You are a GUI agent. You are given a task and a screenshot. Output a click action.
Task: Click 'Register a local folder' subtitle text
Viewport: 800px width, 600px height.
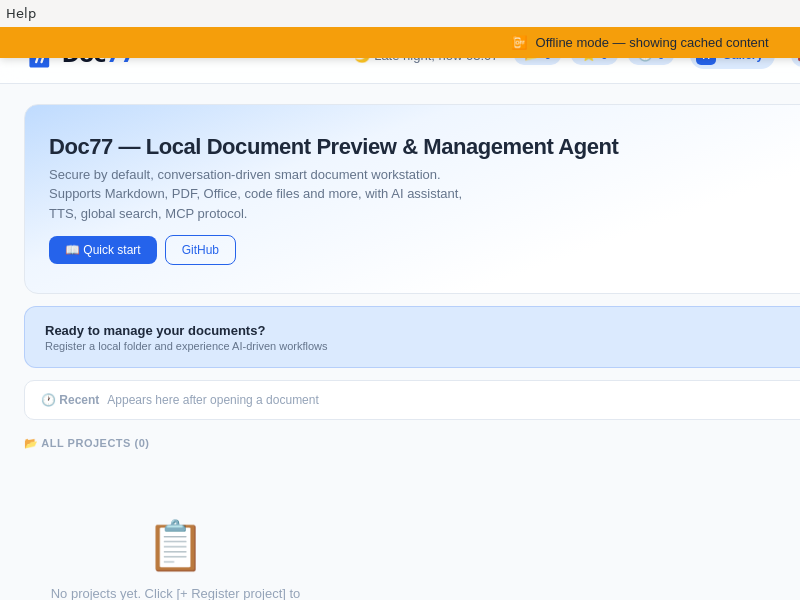point(186,346)
